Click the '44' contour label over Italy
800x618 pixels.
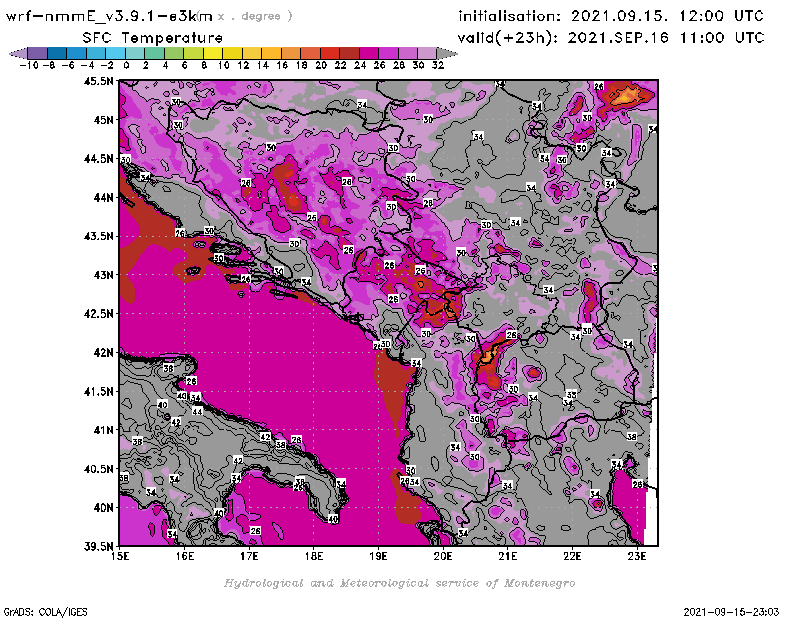point(197,411)
